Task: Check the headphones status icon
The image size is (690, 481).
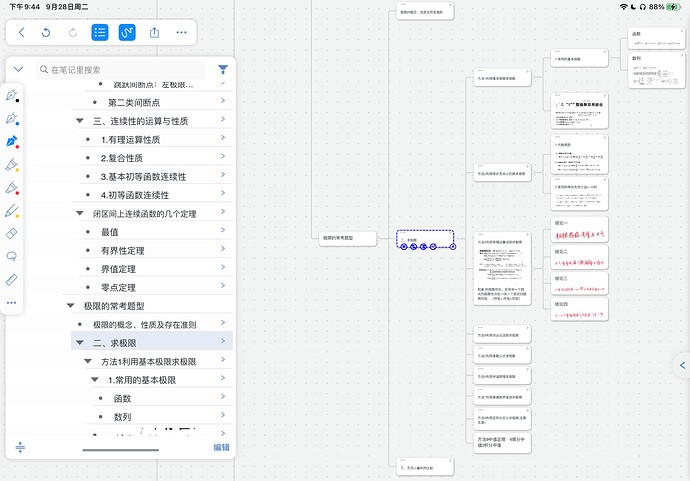Action: tap(642, 7)
